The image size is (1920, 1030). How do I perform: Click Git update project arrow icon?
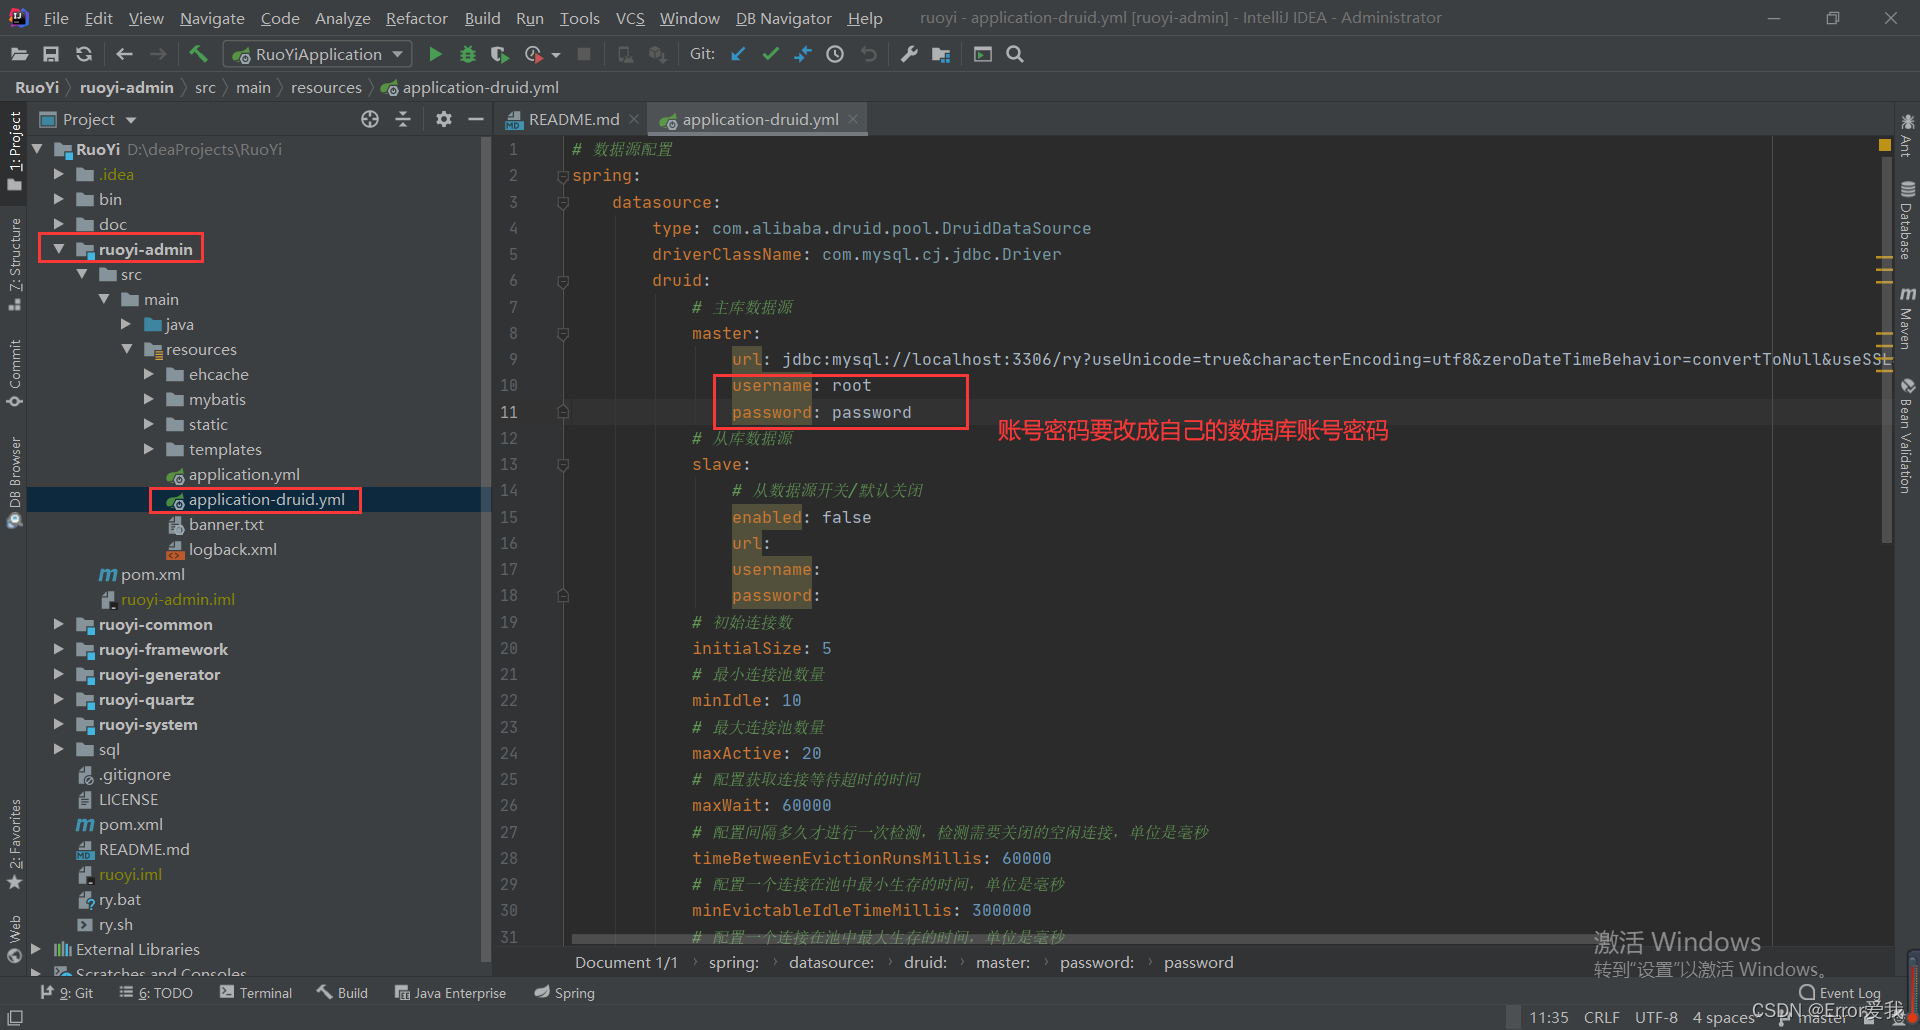(738, 54)
